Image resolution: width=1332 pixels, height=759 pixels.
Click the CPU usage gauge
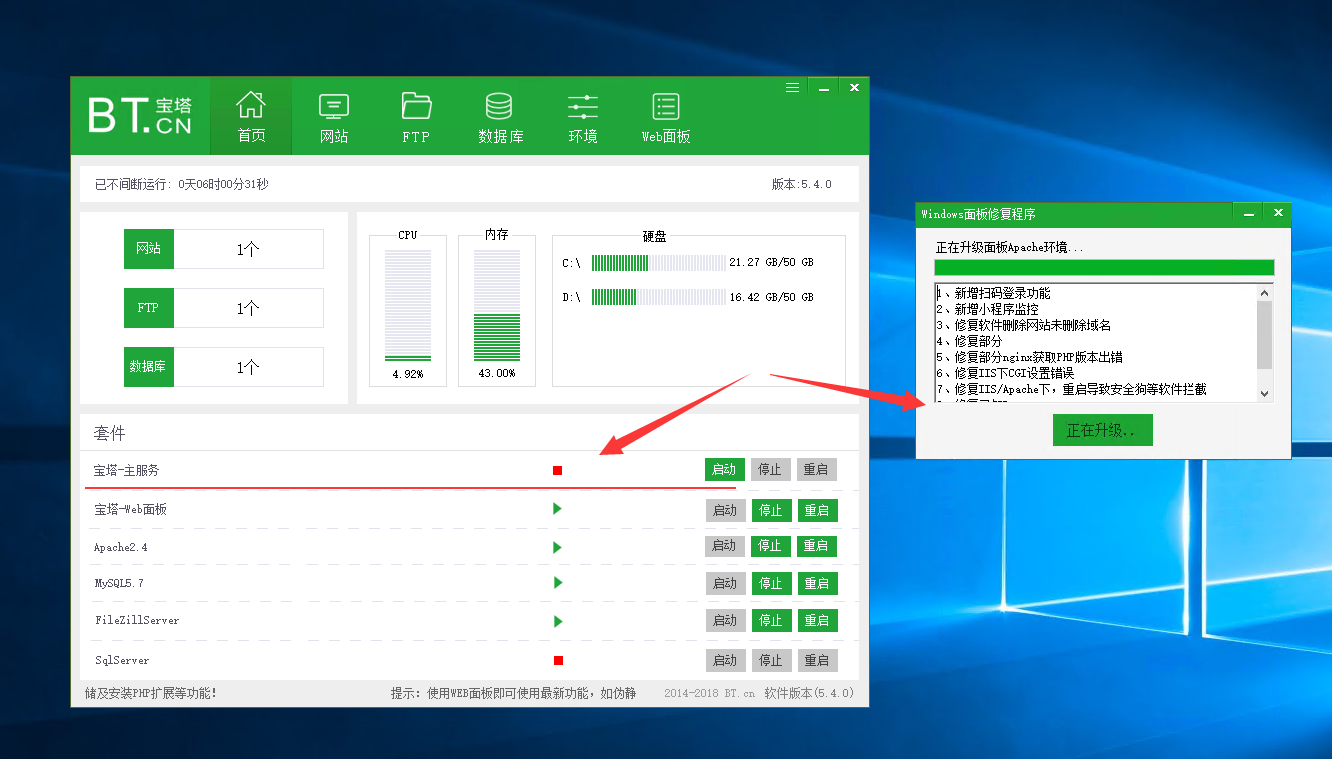pyautogui.click(x=408, y=307)
